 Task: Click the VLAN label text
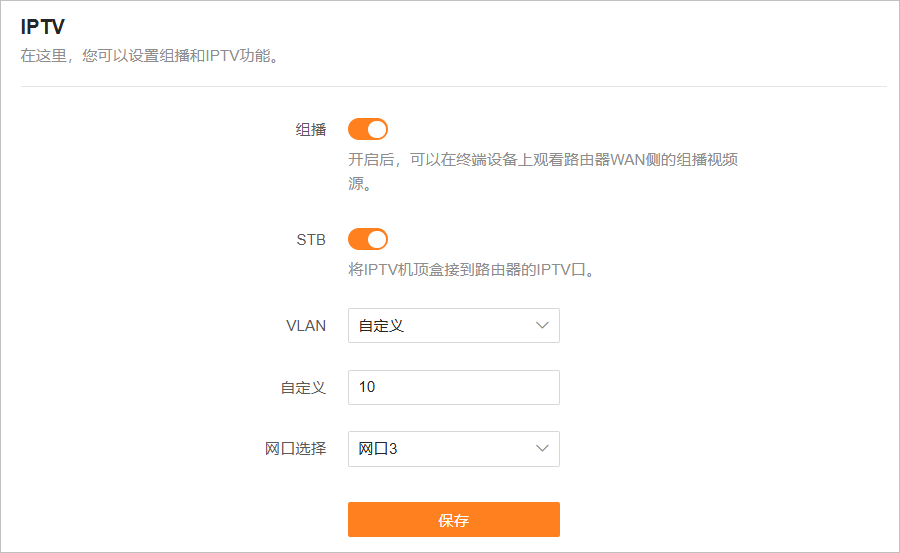tap(306, 326)
